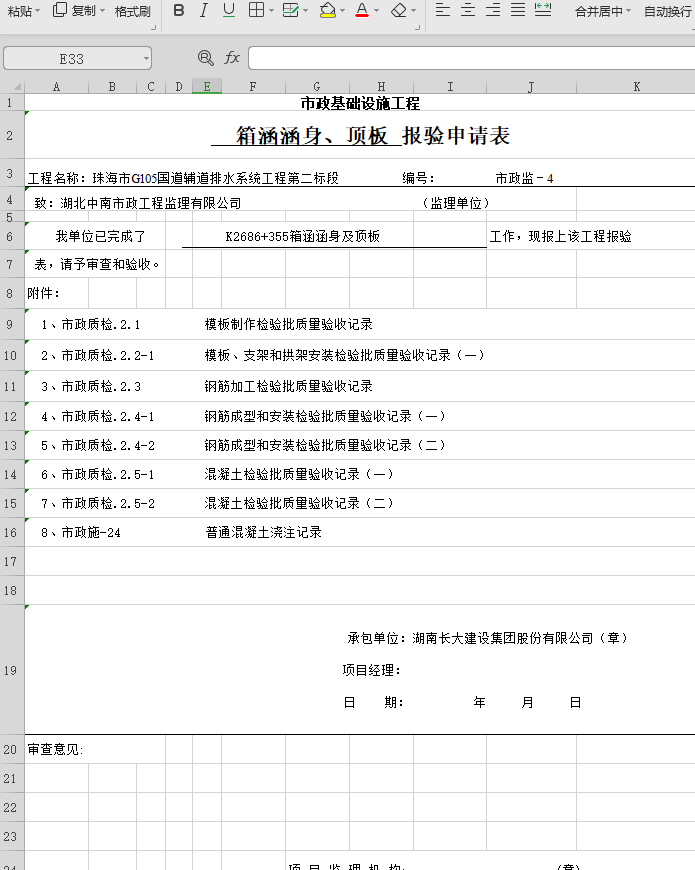This screenshot has width=695, height=870.
Task: Select the 市政监－4 number cell
Action: point(524,178)
